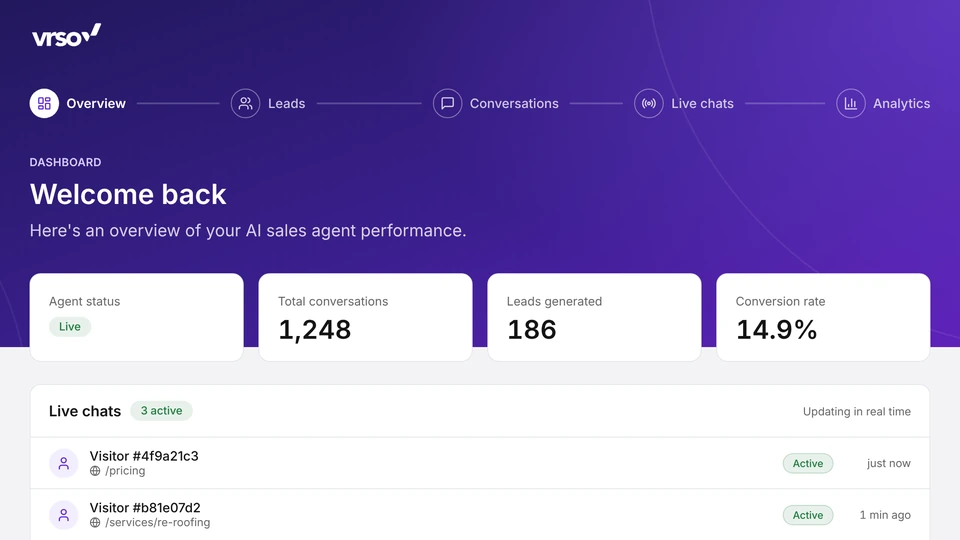
Task: Click the just now timestamp
Action: [x=888, y=463]
